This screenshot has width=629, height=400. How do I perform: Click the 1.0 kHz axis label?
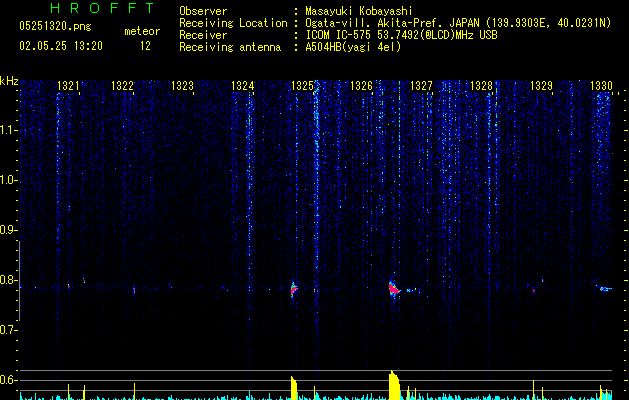click(8, 181)
